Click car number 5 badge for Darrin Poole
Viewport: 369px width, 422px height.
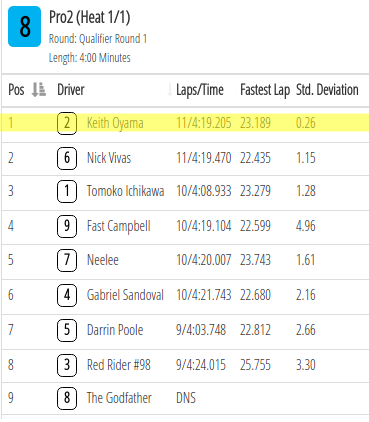pyautogui.click(x=67, y=330)
